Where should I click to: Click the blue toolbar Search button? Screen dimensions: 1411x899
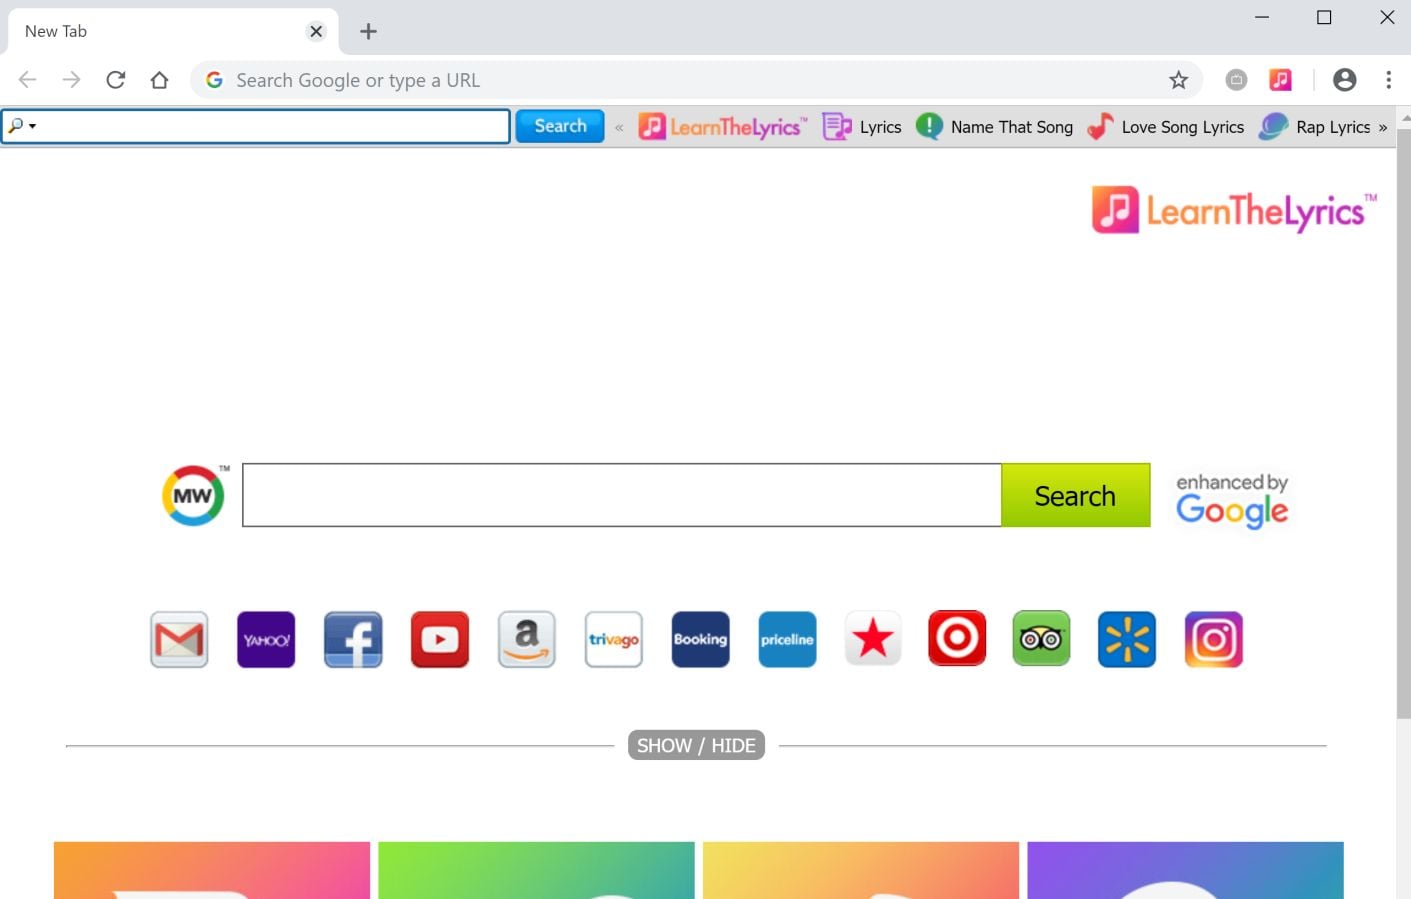coord(560,126)
